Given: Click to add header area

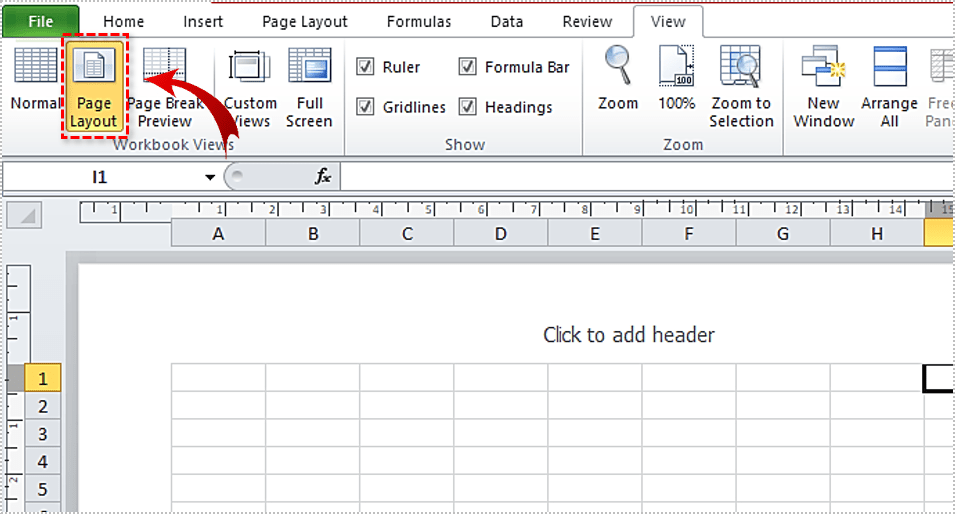Looking at the screenshot, I should [x=628, y=335].
